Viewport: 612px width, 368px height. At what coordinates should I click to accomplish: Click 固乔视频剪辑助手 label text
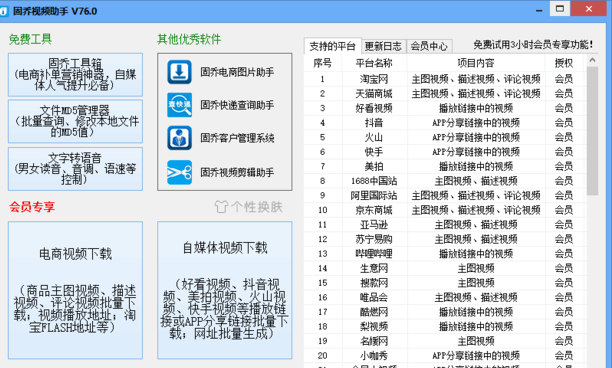(x=237, y=172)
